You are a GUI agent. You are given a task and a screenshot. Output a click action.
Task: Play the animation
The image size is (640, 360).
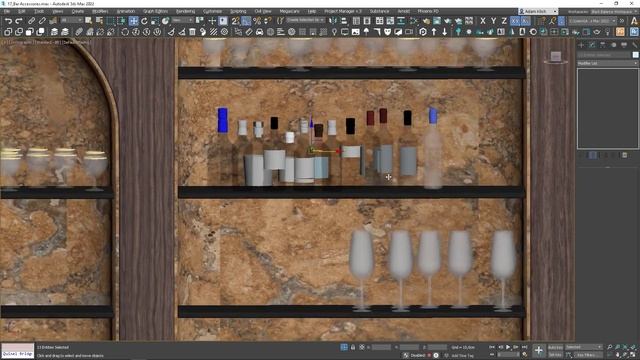(x=508, y=347)
